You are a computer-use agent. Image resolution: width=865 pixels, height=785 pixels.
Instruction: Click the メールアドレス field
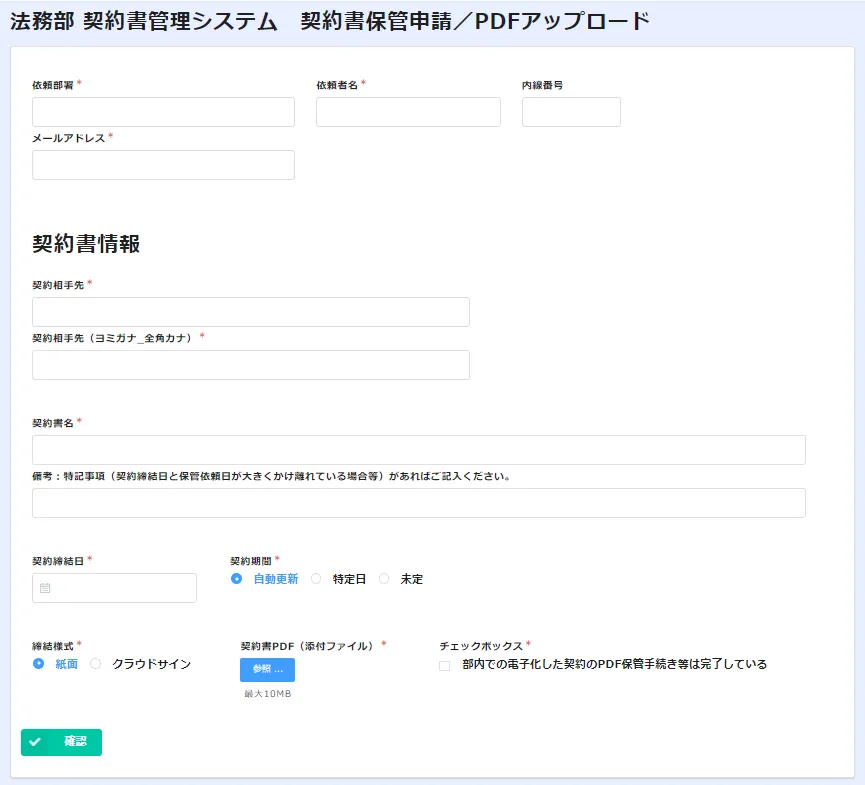tap(163, 165)
